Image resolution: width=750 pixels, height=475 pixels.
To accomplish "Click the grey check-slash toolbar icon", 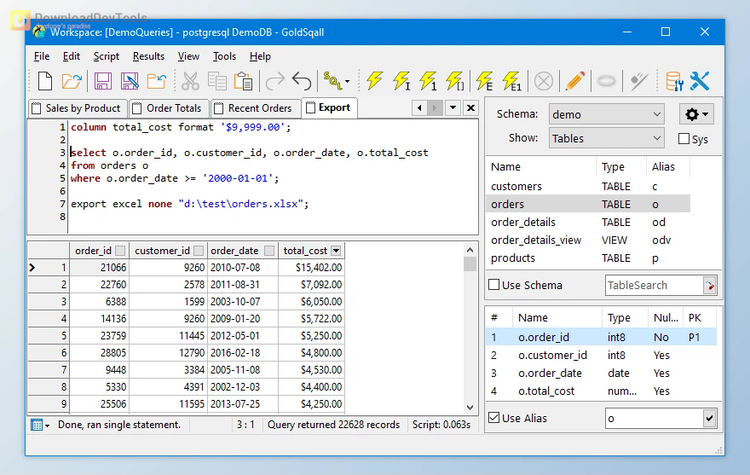I will coord(639,81).
